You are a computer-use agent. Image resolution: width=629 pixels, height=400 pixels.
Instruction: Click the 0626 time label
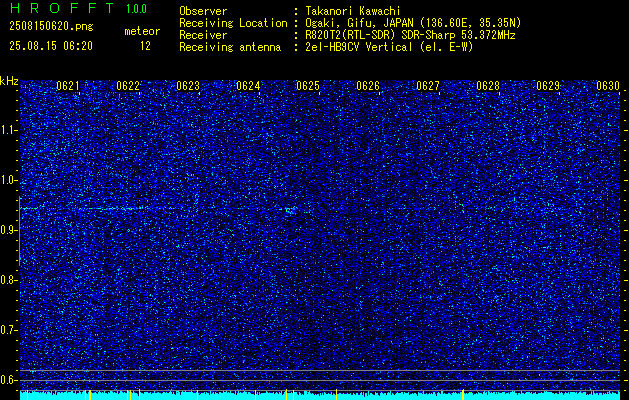click(x=368, y=86)
